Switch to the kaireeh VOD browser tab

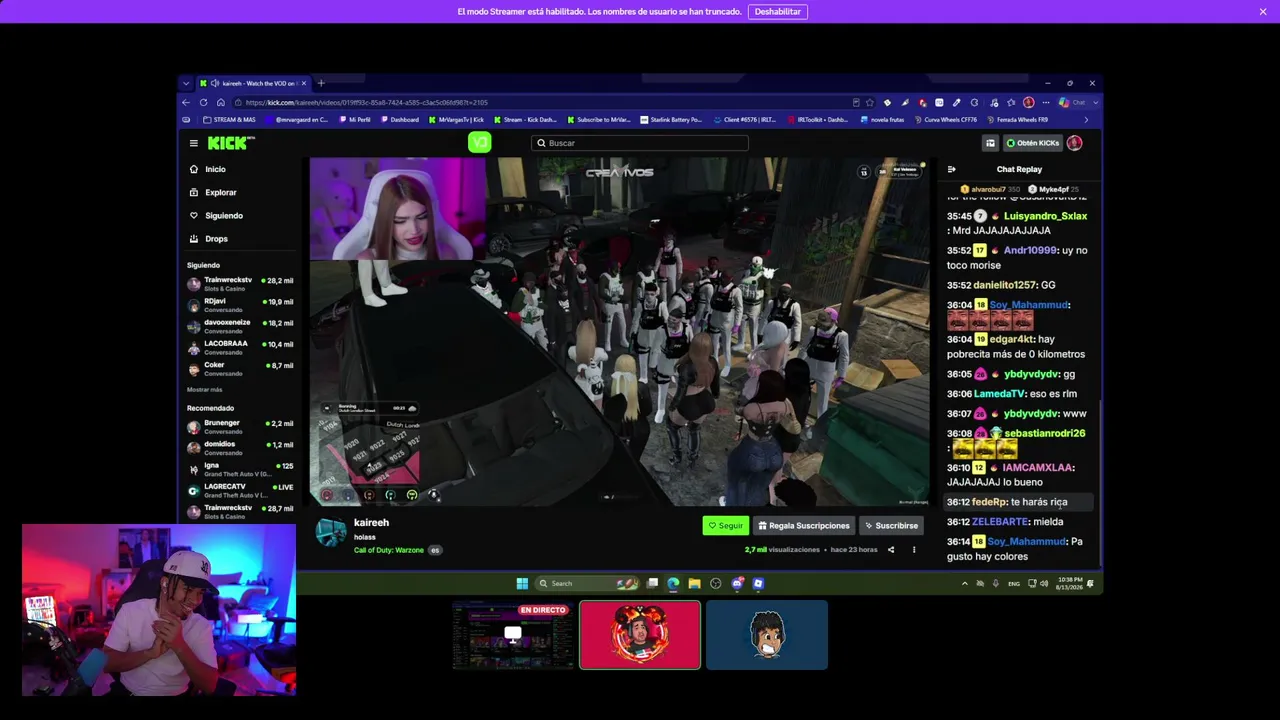tap(253, 83)
